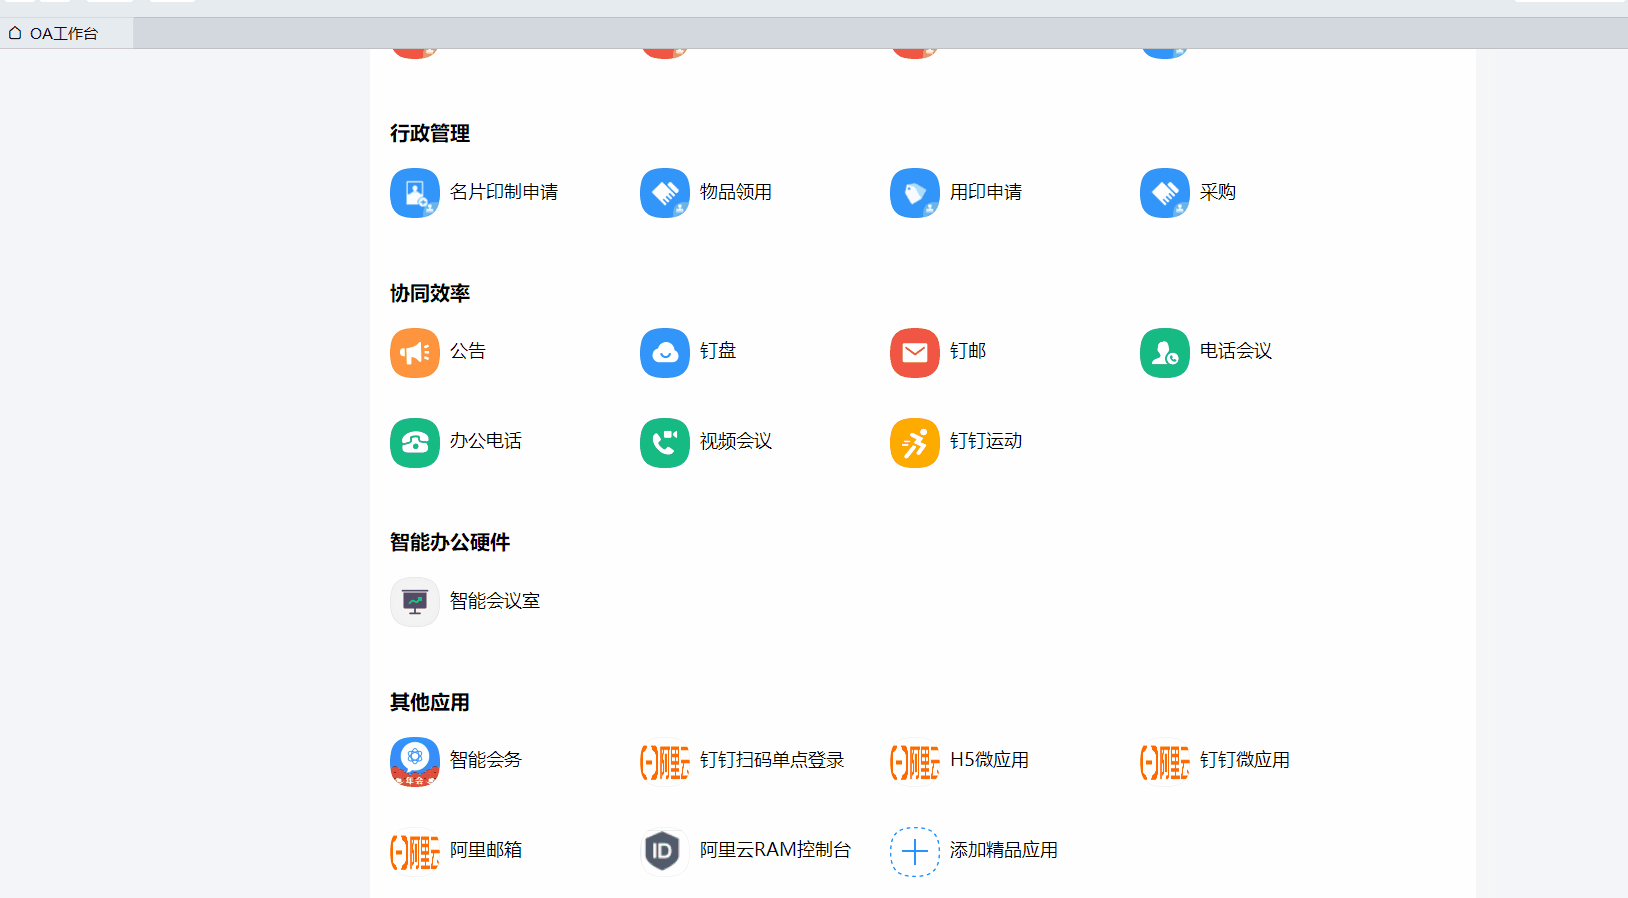Open the 物品领用 app icon
The width and height of the screenshot is (1628, 898).
(665, 193)
